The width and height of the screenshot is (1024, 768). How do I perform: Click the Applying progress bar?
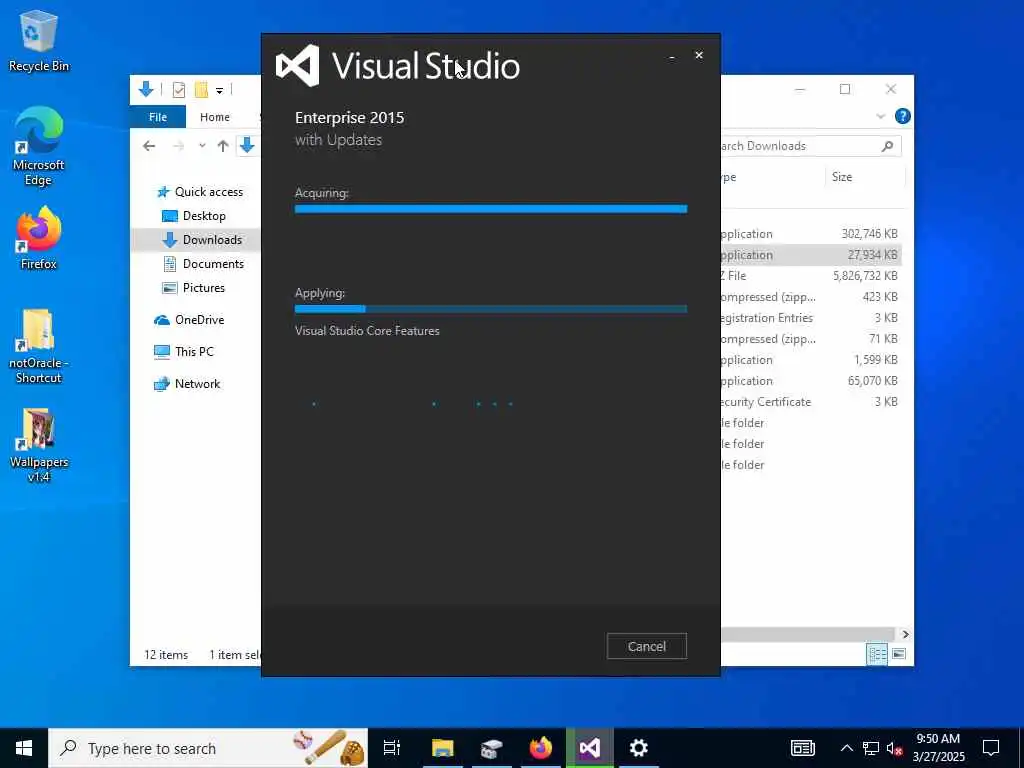click(x=490, y=309)
